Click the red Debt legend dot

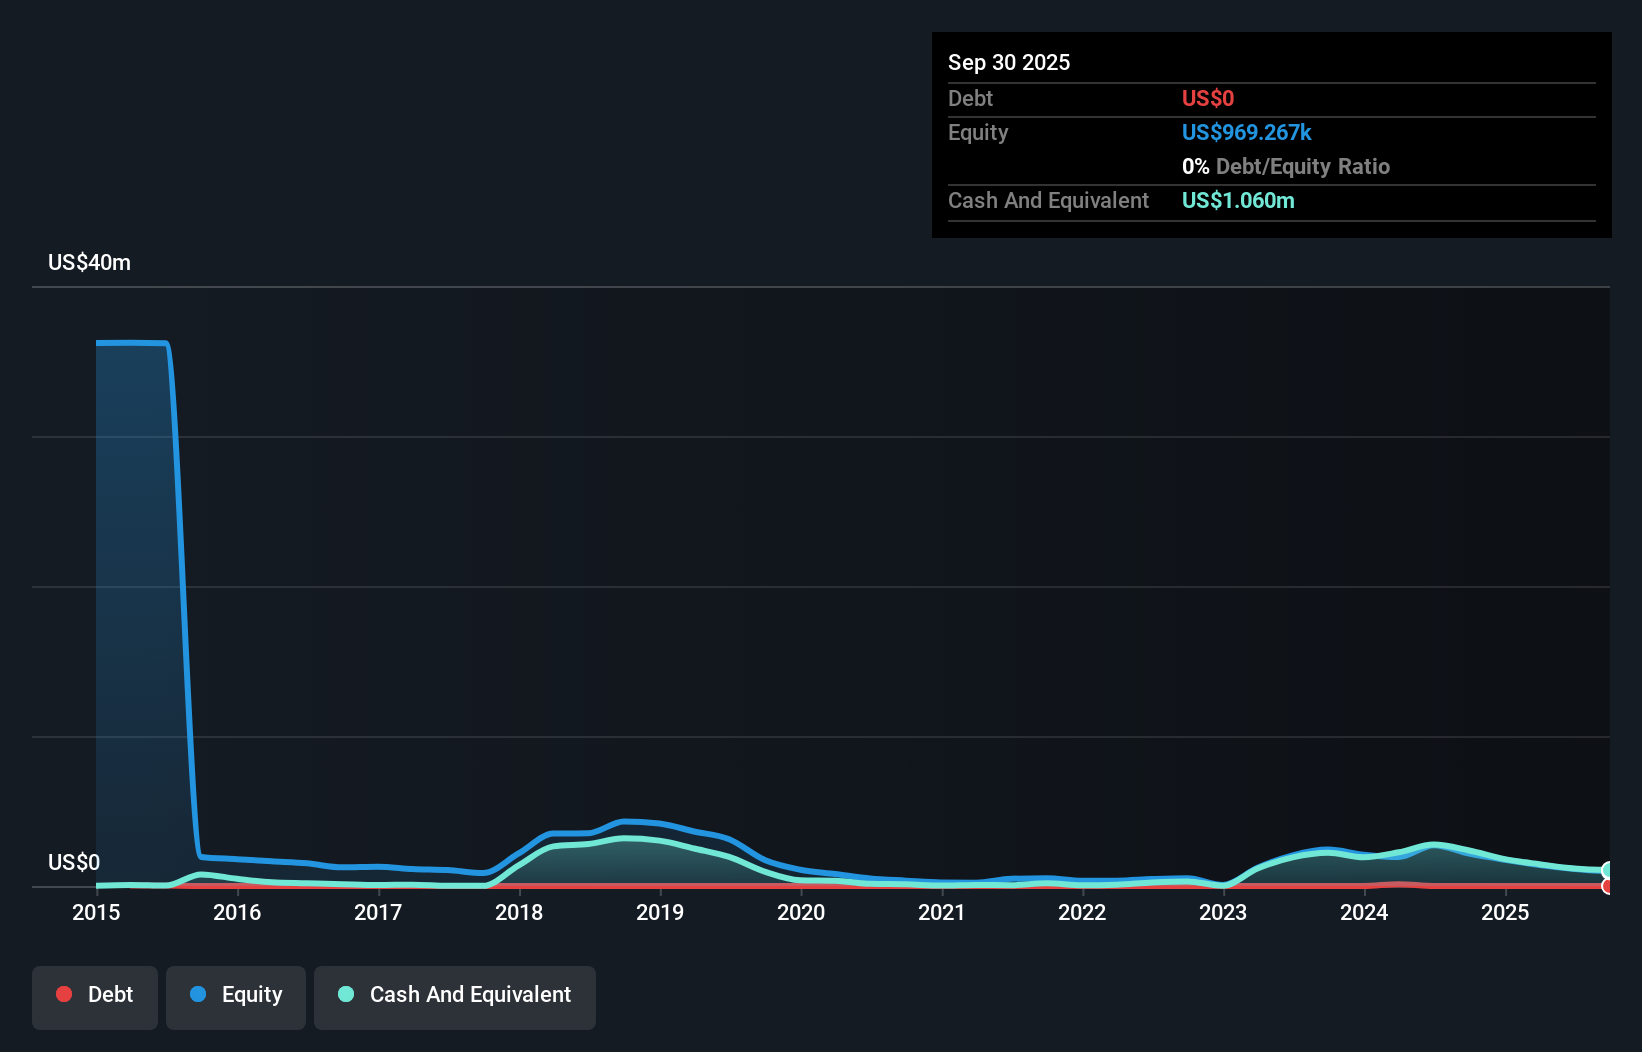point(64,994)
